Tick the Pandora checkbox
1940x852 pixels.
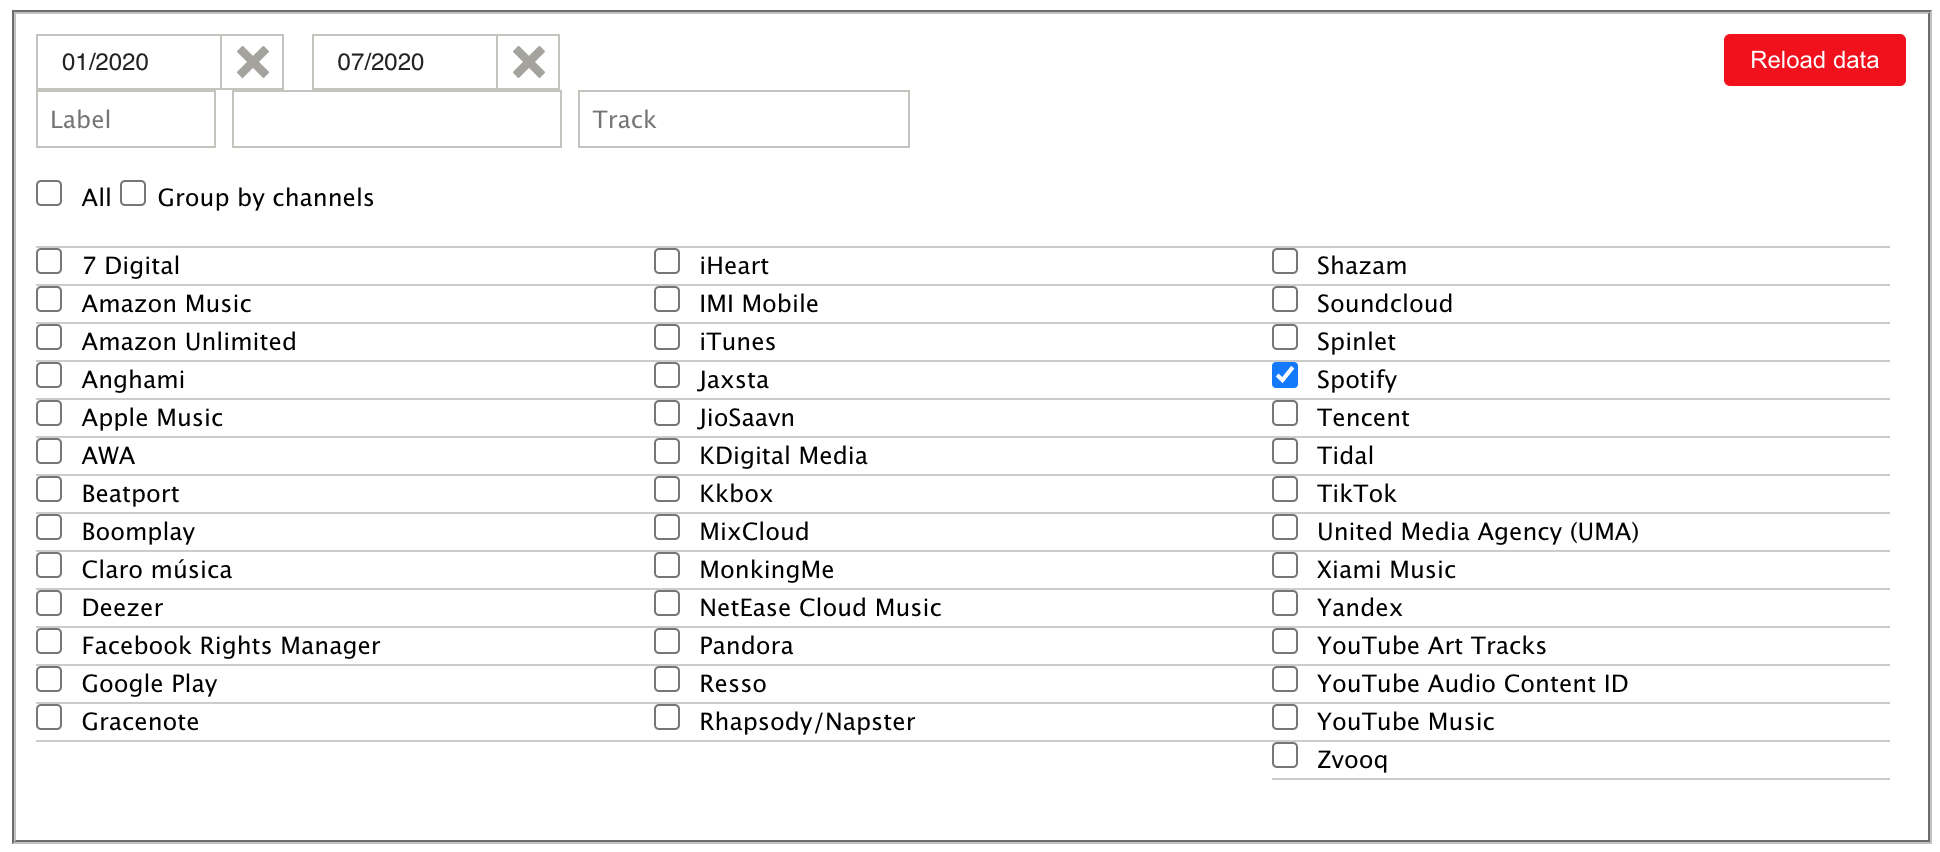pos(667,641)
